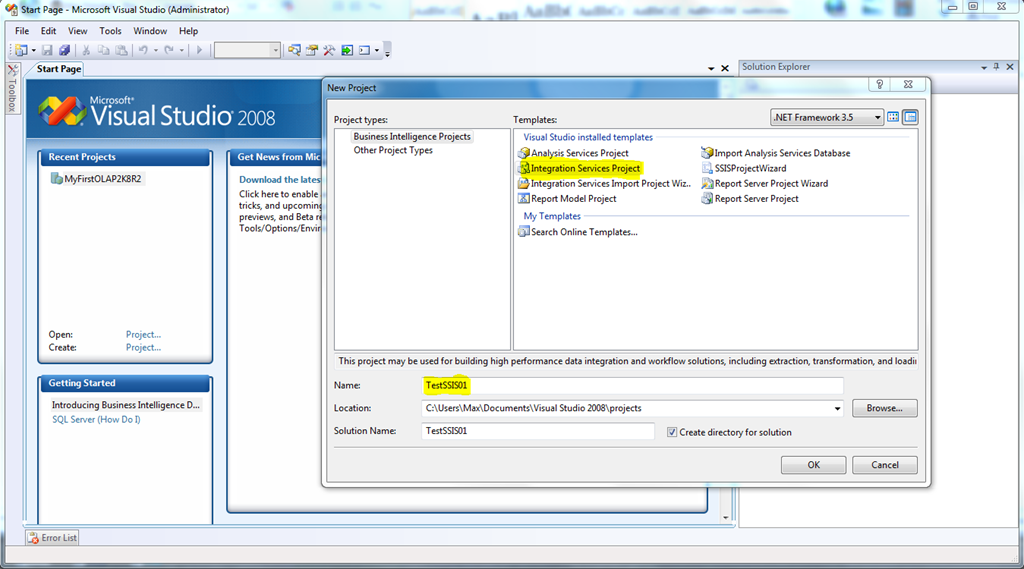1024x569 pixels.
Task: Click the Browse... button
Action: [885, 408]
